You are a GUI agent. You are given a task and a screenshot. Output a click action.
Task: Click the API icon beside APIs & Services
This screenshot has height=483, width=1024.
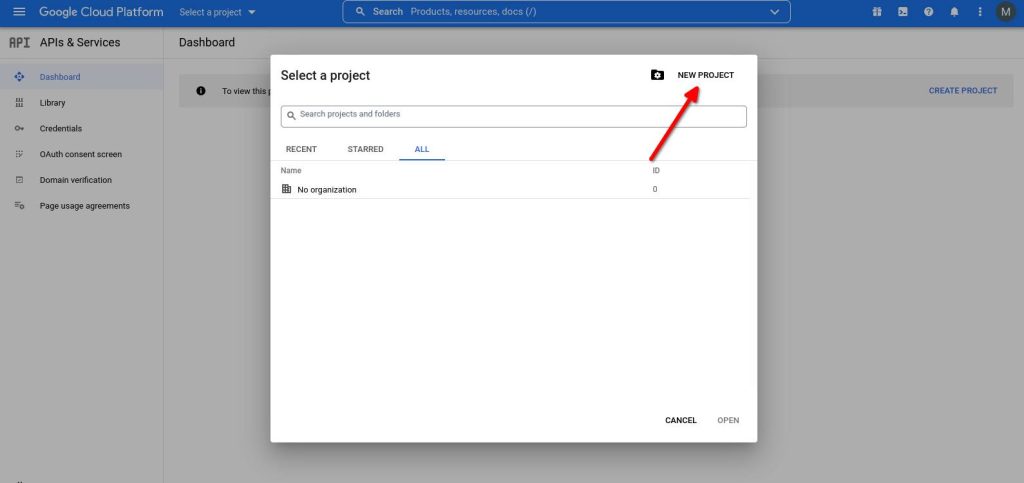pyautogui.click(x=19, y=42)
